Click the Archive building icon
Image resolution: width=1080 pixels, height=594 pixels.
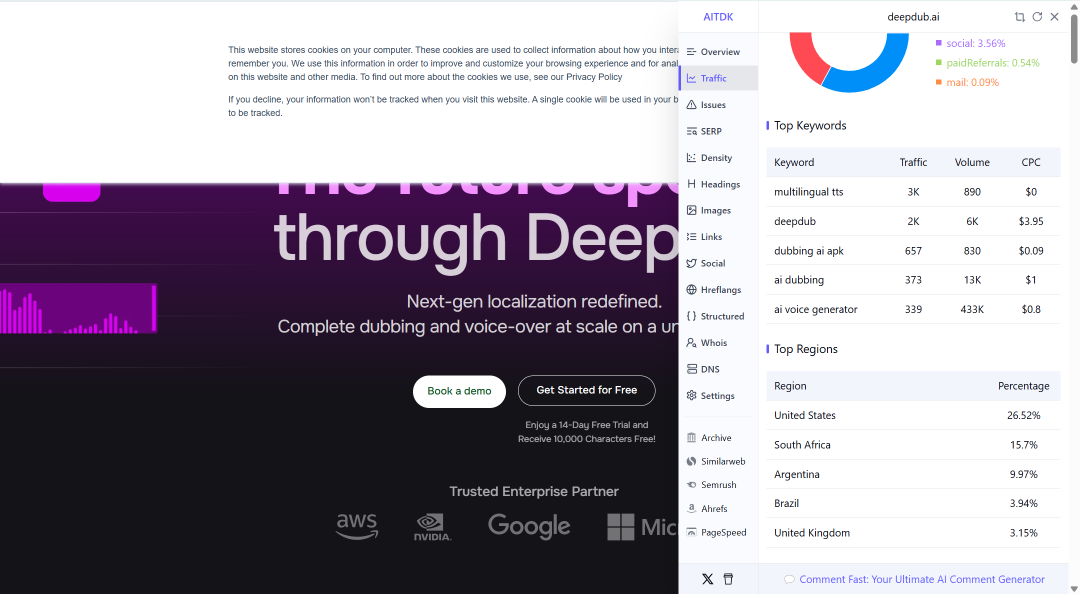[692, 438]
